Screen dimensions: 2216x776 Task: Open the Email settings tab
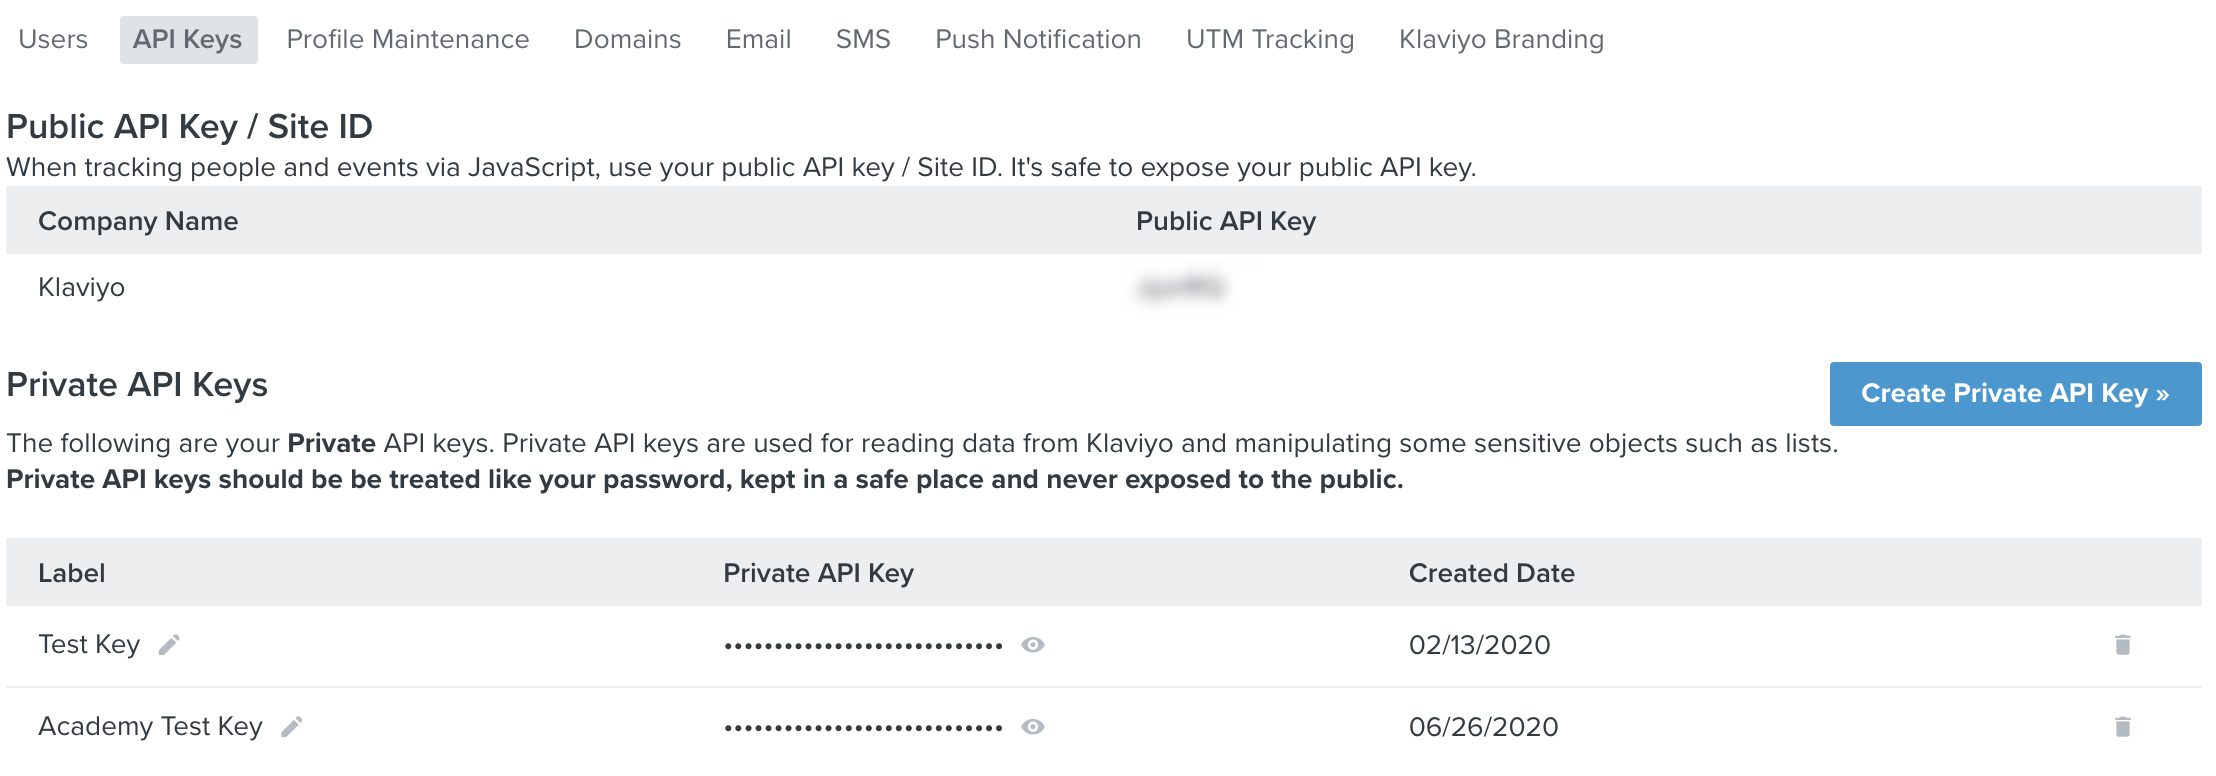[x=758, y=40]
